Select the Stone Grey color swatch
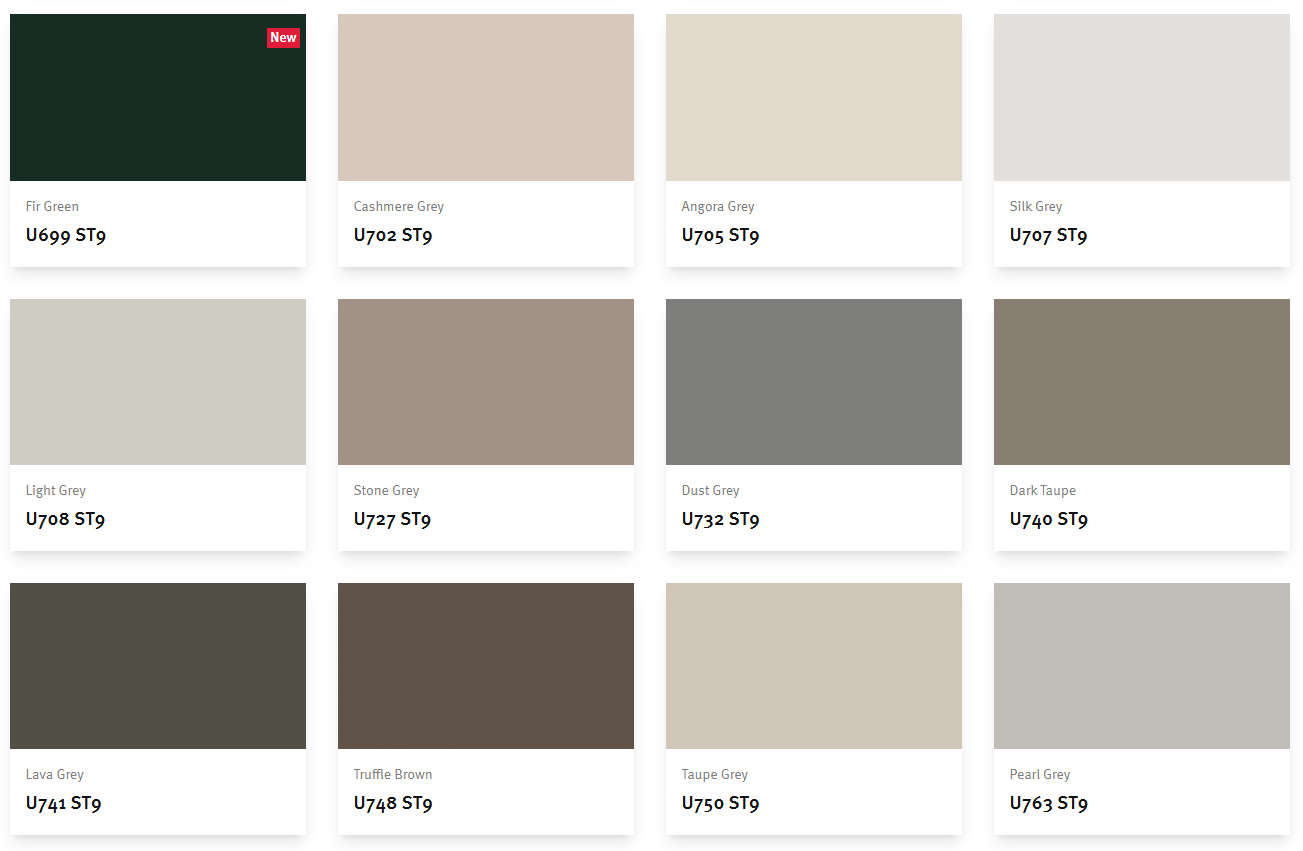 click(x=486, y=382)
